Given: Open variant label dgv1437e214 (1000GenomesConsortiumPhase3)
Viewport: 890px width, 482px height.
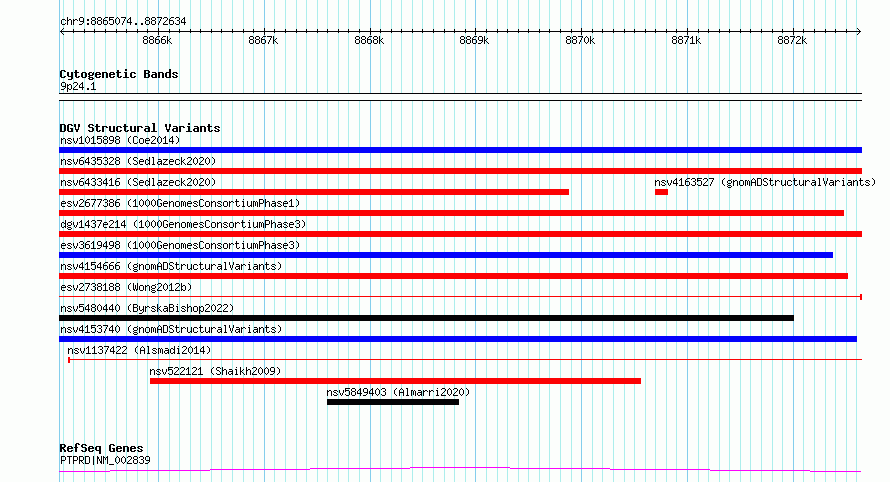Looking at the screenshot, I should pos(183,224).
